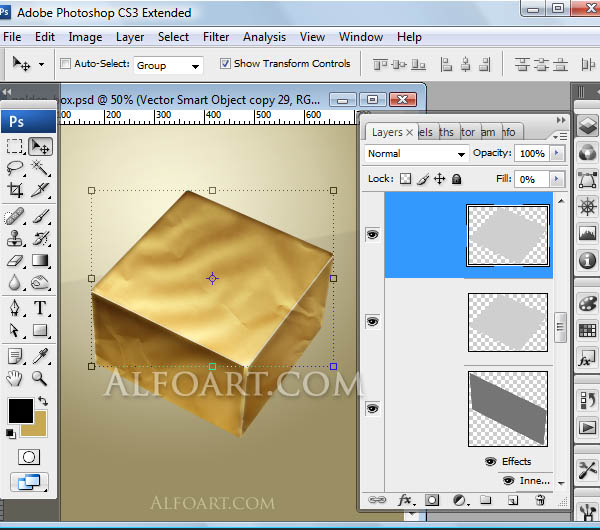Viewport: 600px width, 530px height.
Task: Select the Blur tool
Action: tap(15, 283)
